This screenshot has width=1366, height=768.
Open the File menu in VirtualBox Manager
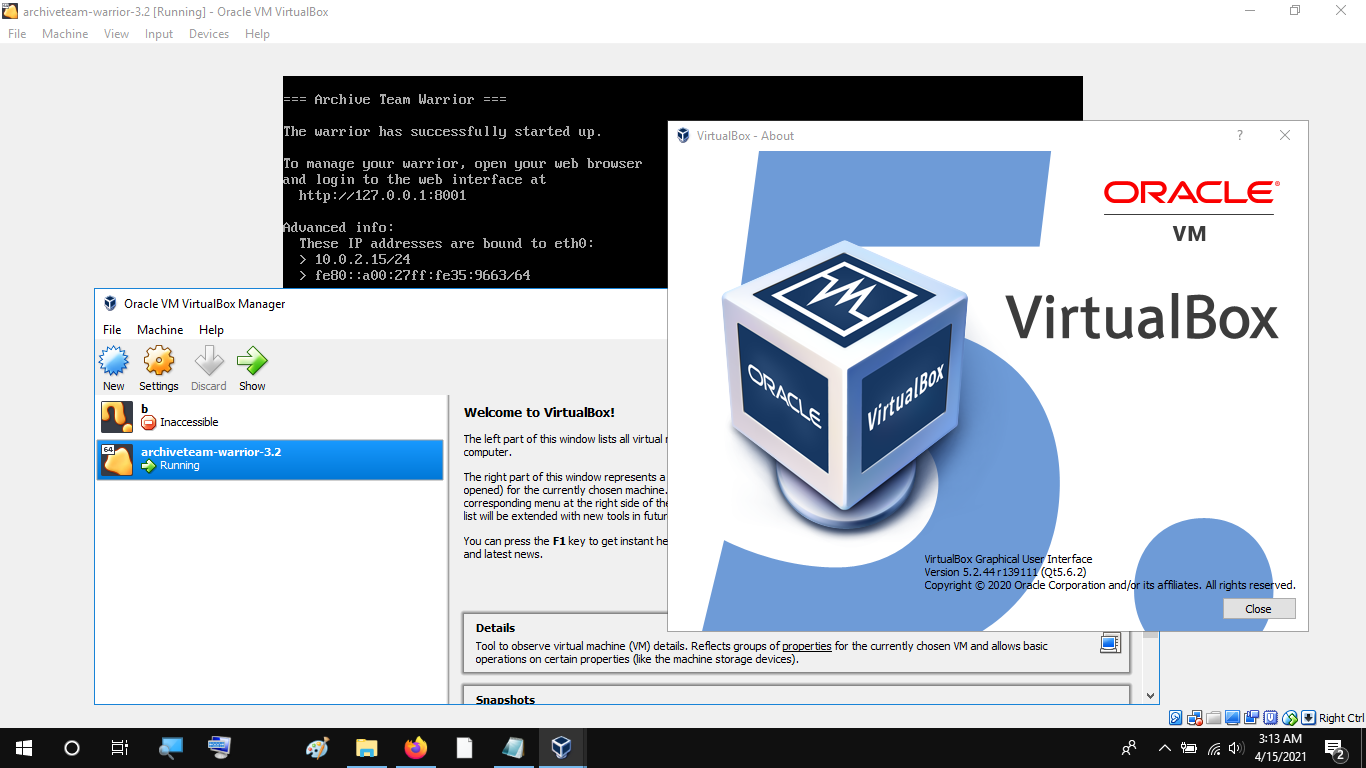[112, 329]
